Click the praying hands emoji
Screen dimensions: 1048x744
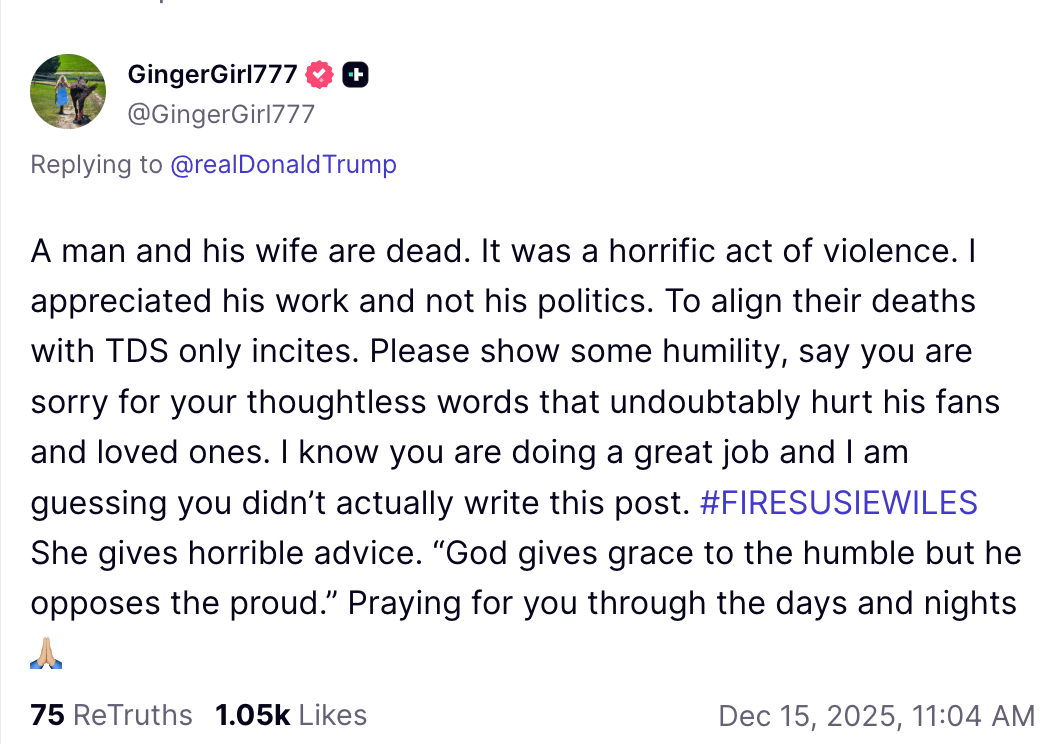pos(47,656)
